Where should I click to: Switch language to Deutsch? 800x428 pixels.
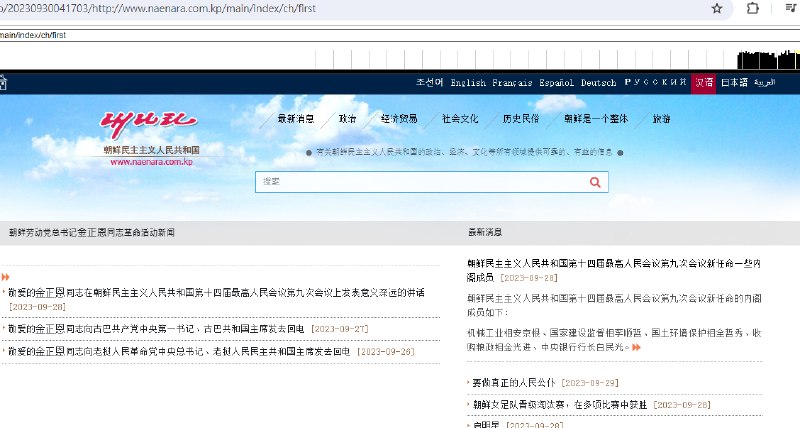tap(598, 83)
